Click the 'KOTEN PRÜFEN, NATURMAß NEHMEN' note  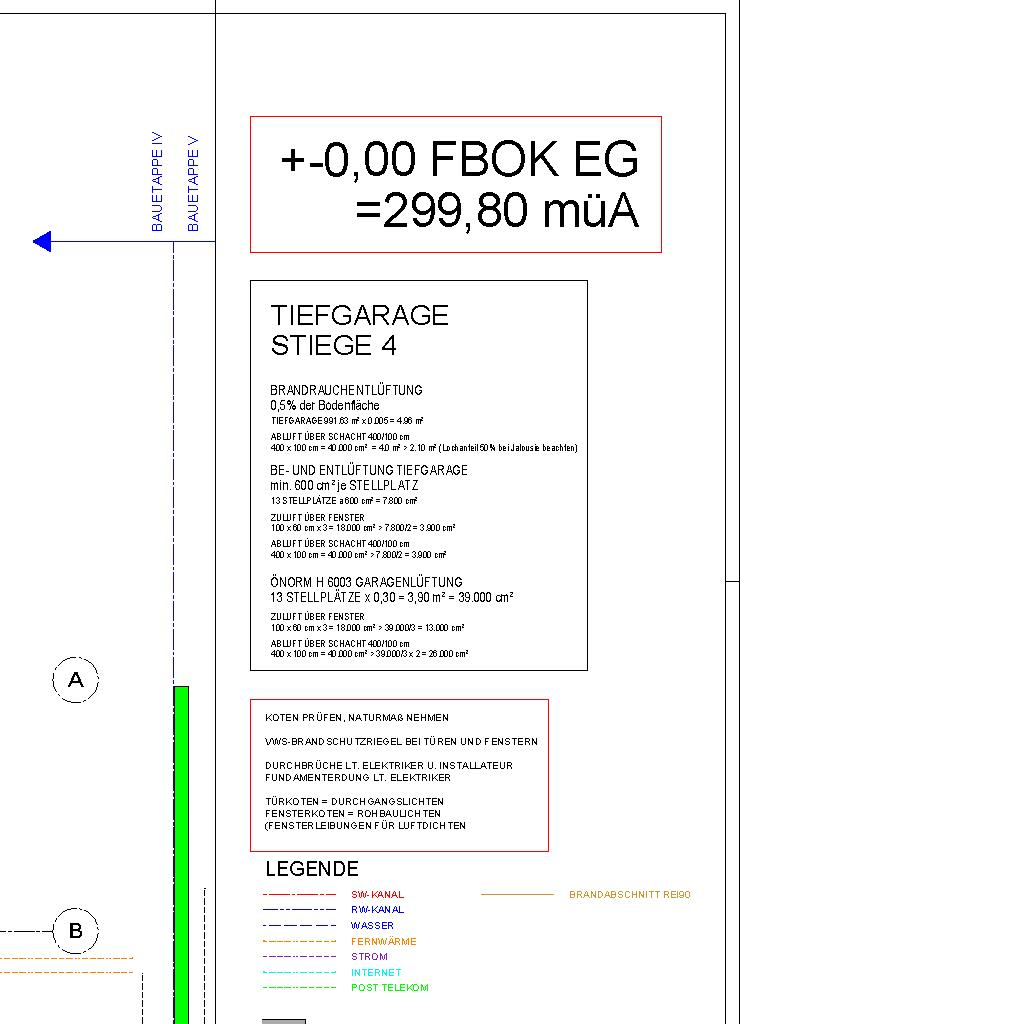pyautogui.click(x=357, y=718)
